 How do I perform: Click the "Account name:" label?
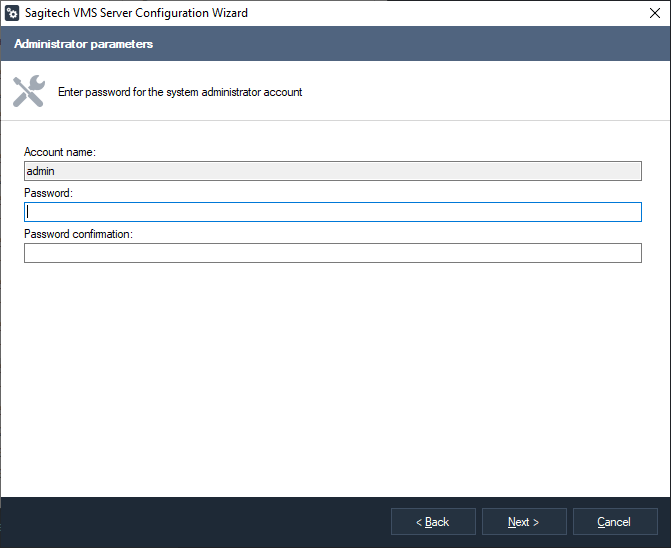pyautogui.click(x=59, y=152)
